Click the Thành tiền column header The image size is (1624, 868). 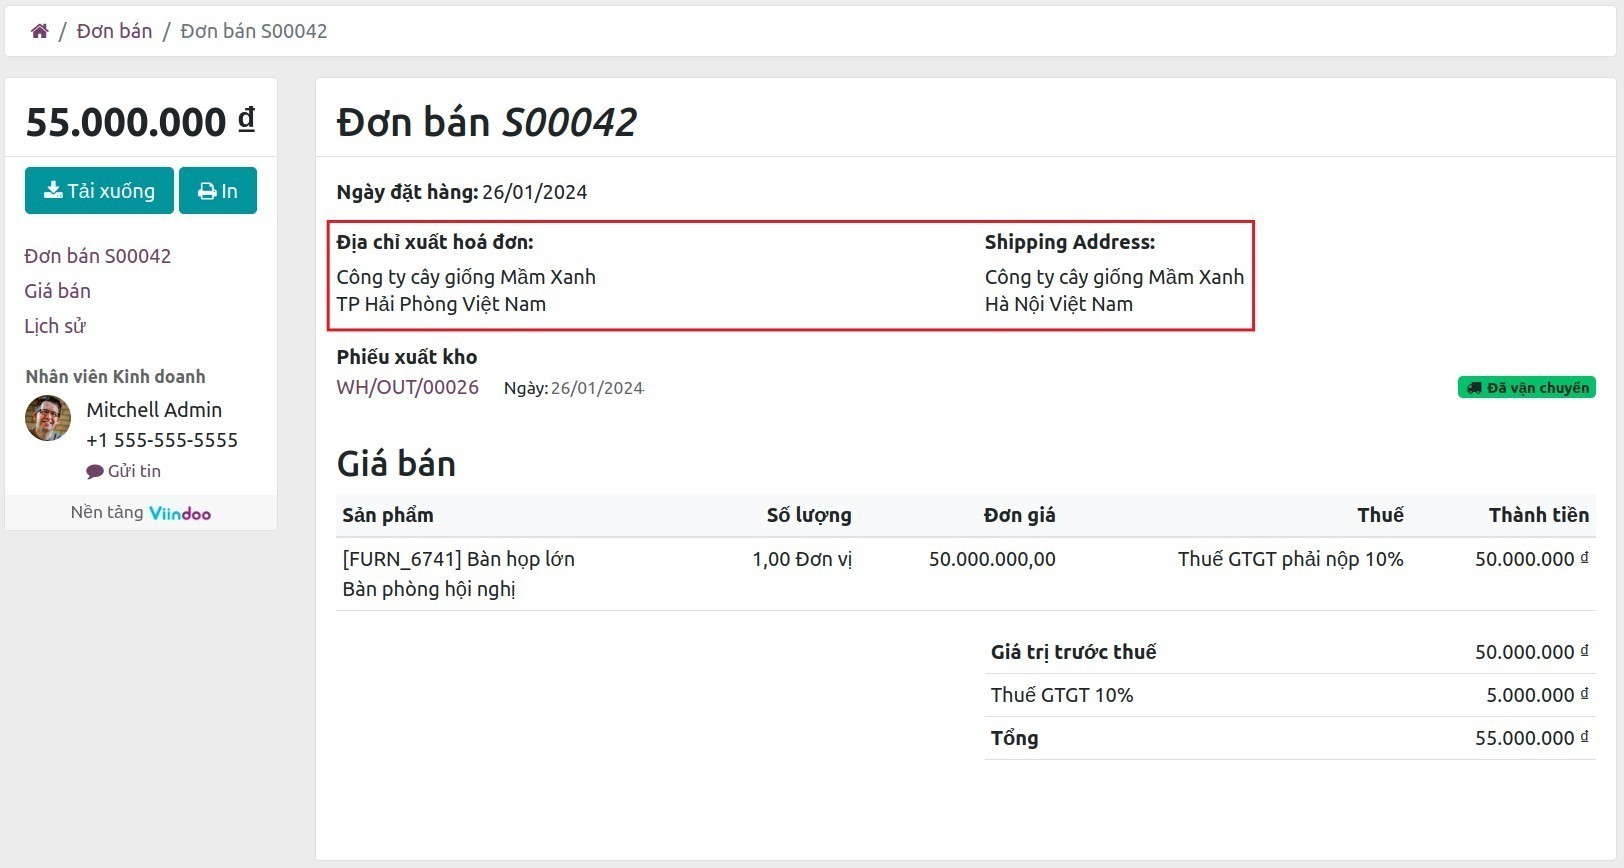(x=1539, y=515)
